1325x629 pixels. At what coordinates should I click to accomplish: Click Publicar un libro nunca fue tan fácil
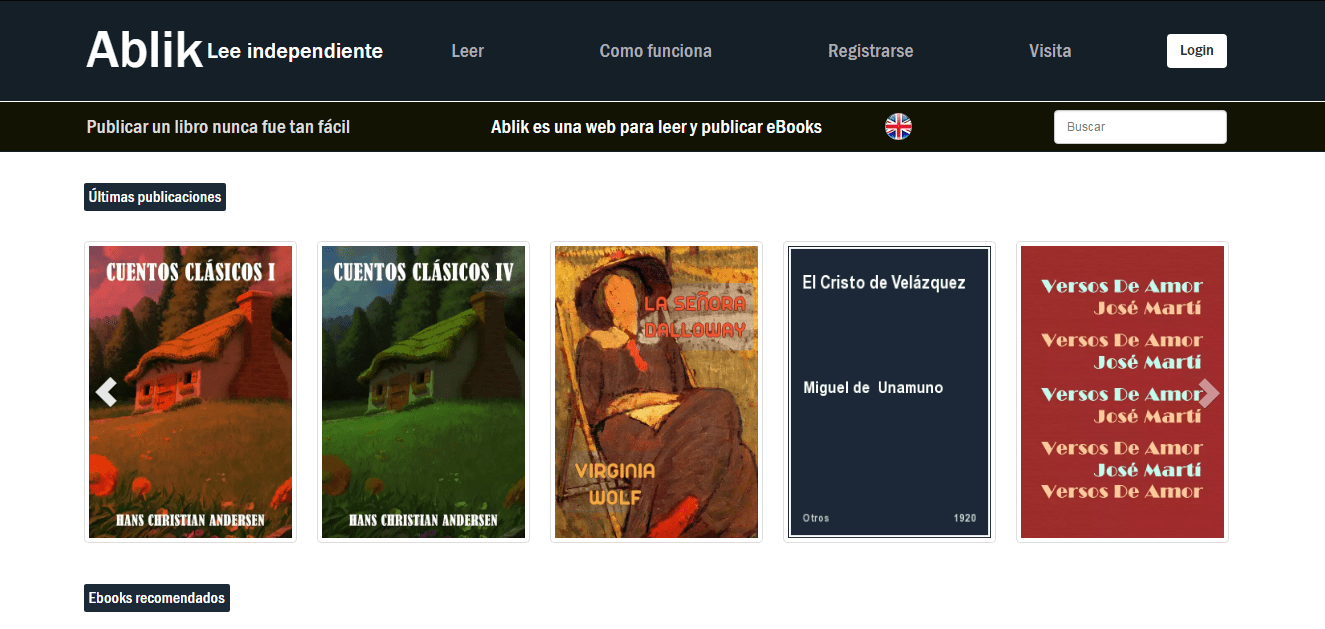[218, 127]
